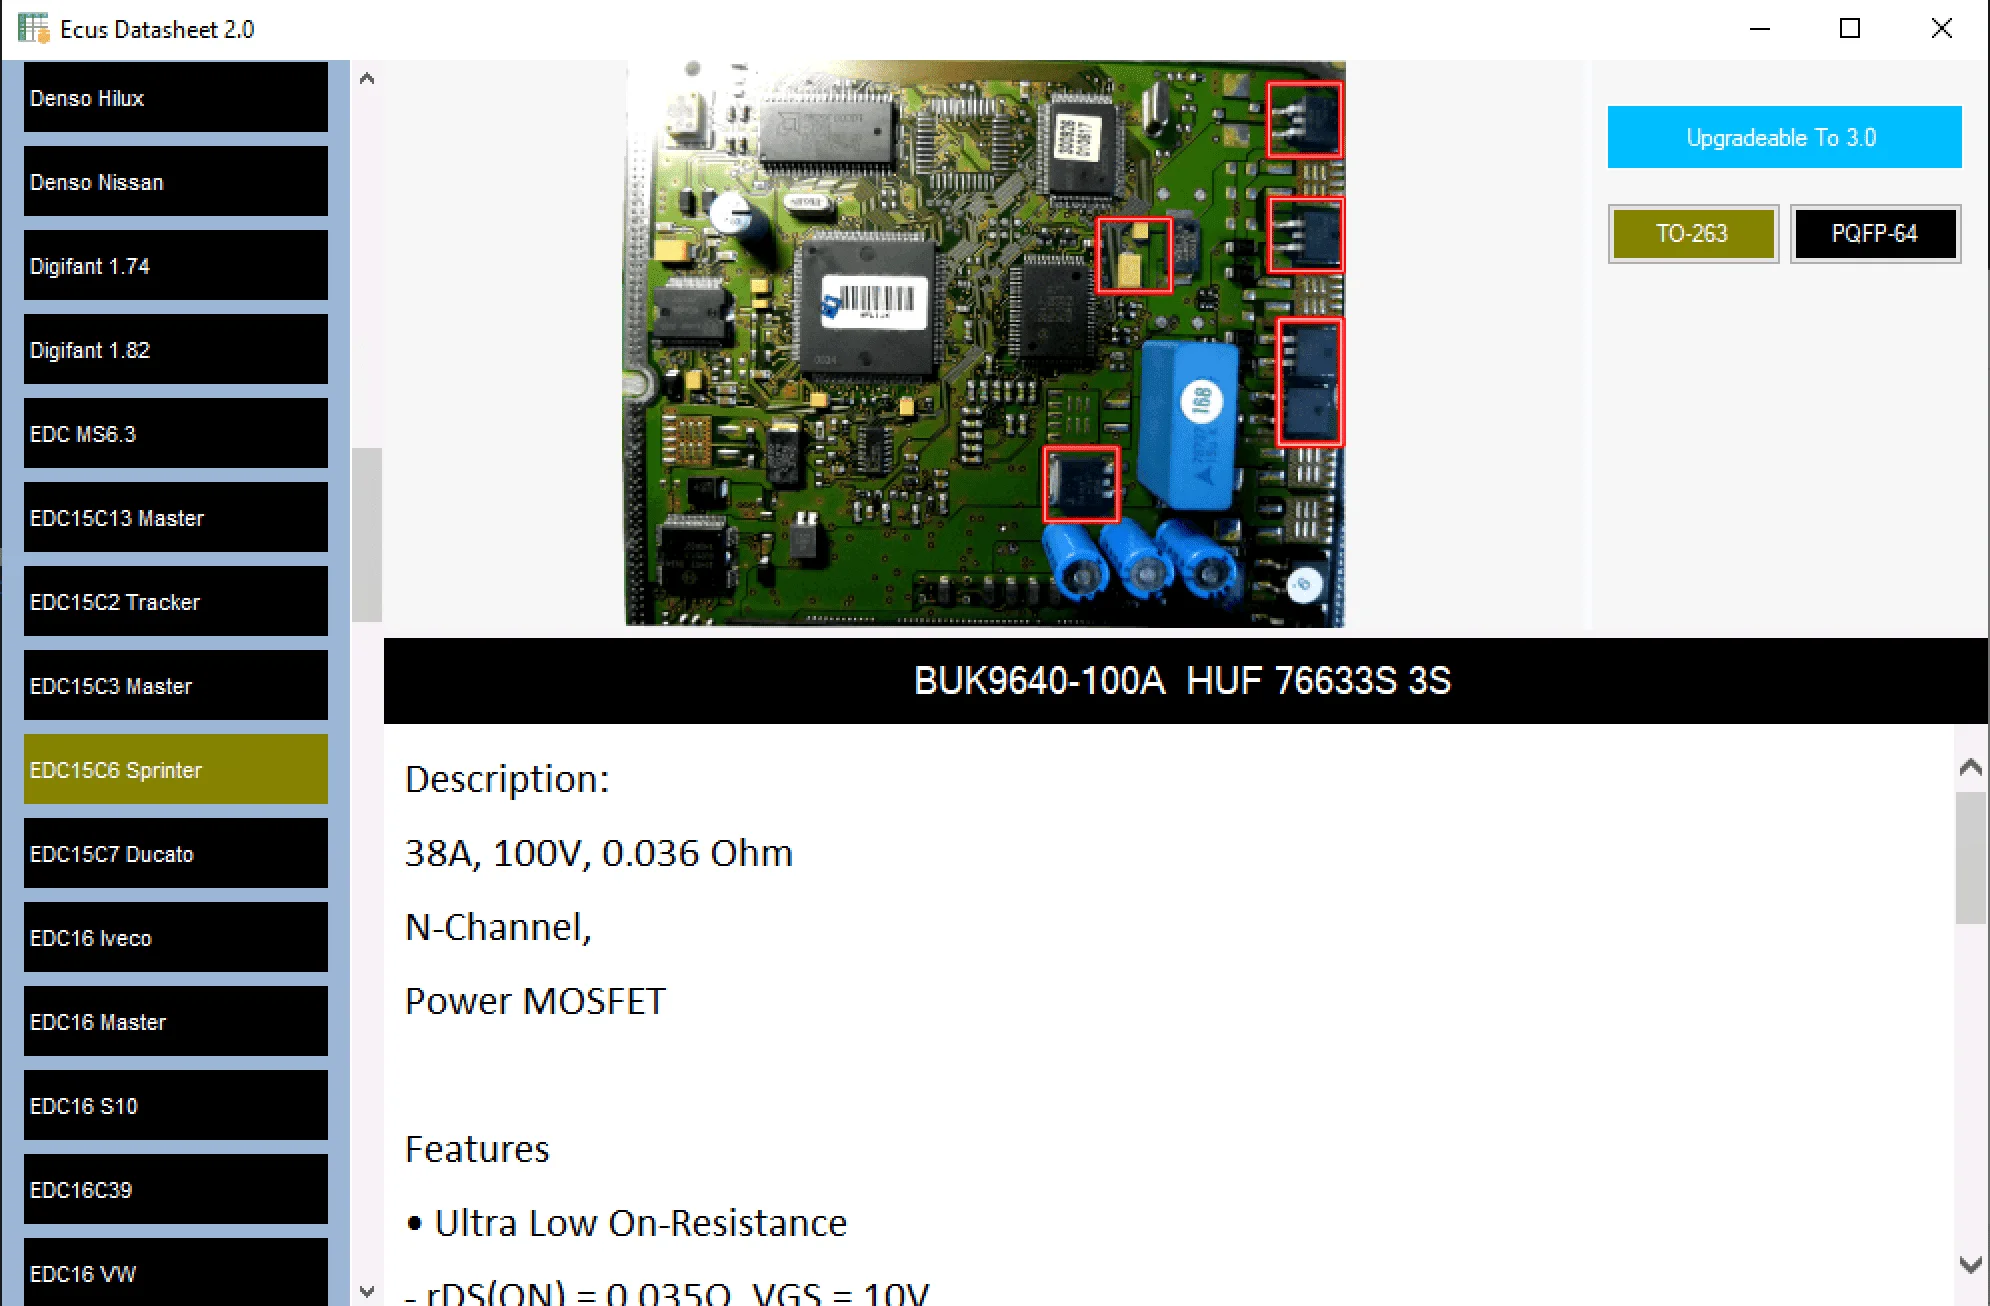
Task: Open the EDC15C6 Sprinter entry
Action: click(175, 770)
